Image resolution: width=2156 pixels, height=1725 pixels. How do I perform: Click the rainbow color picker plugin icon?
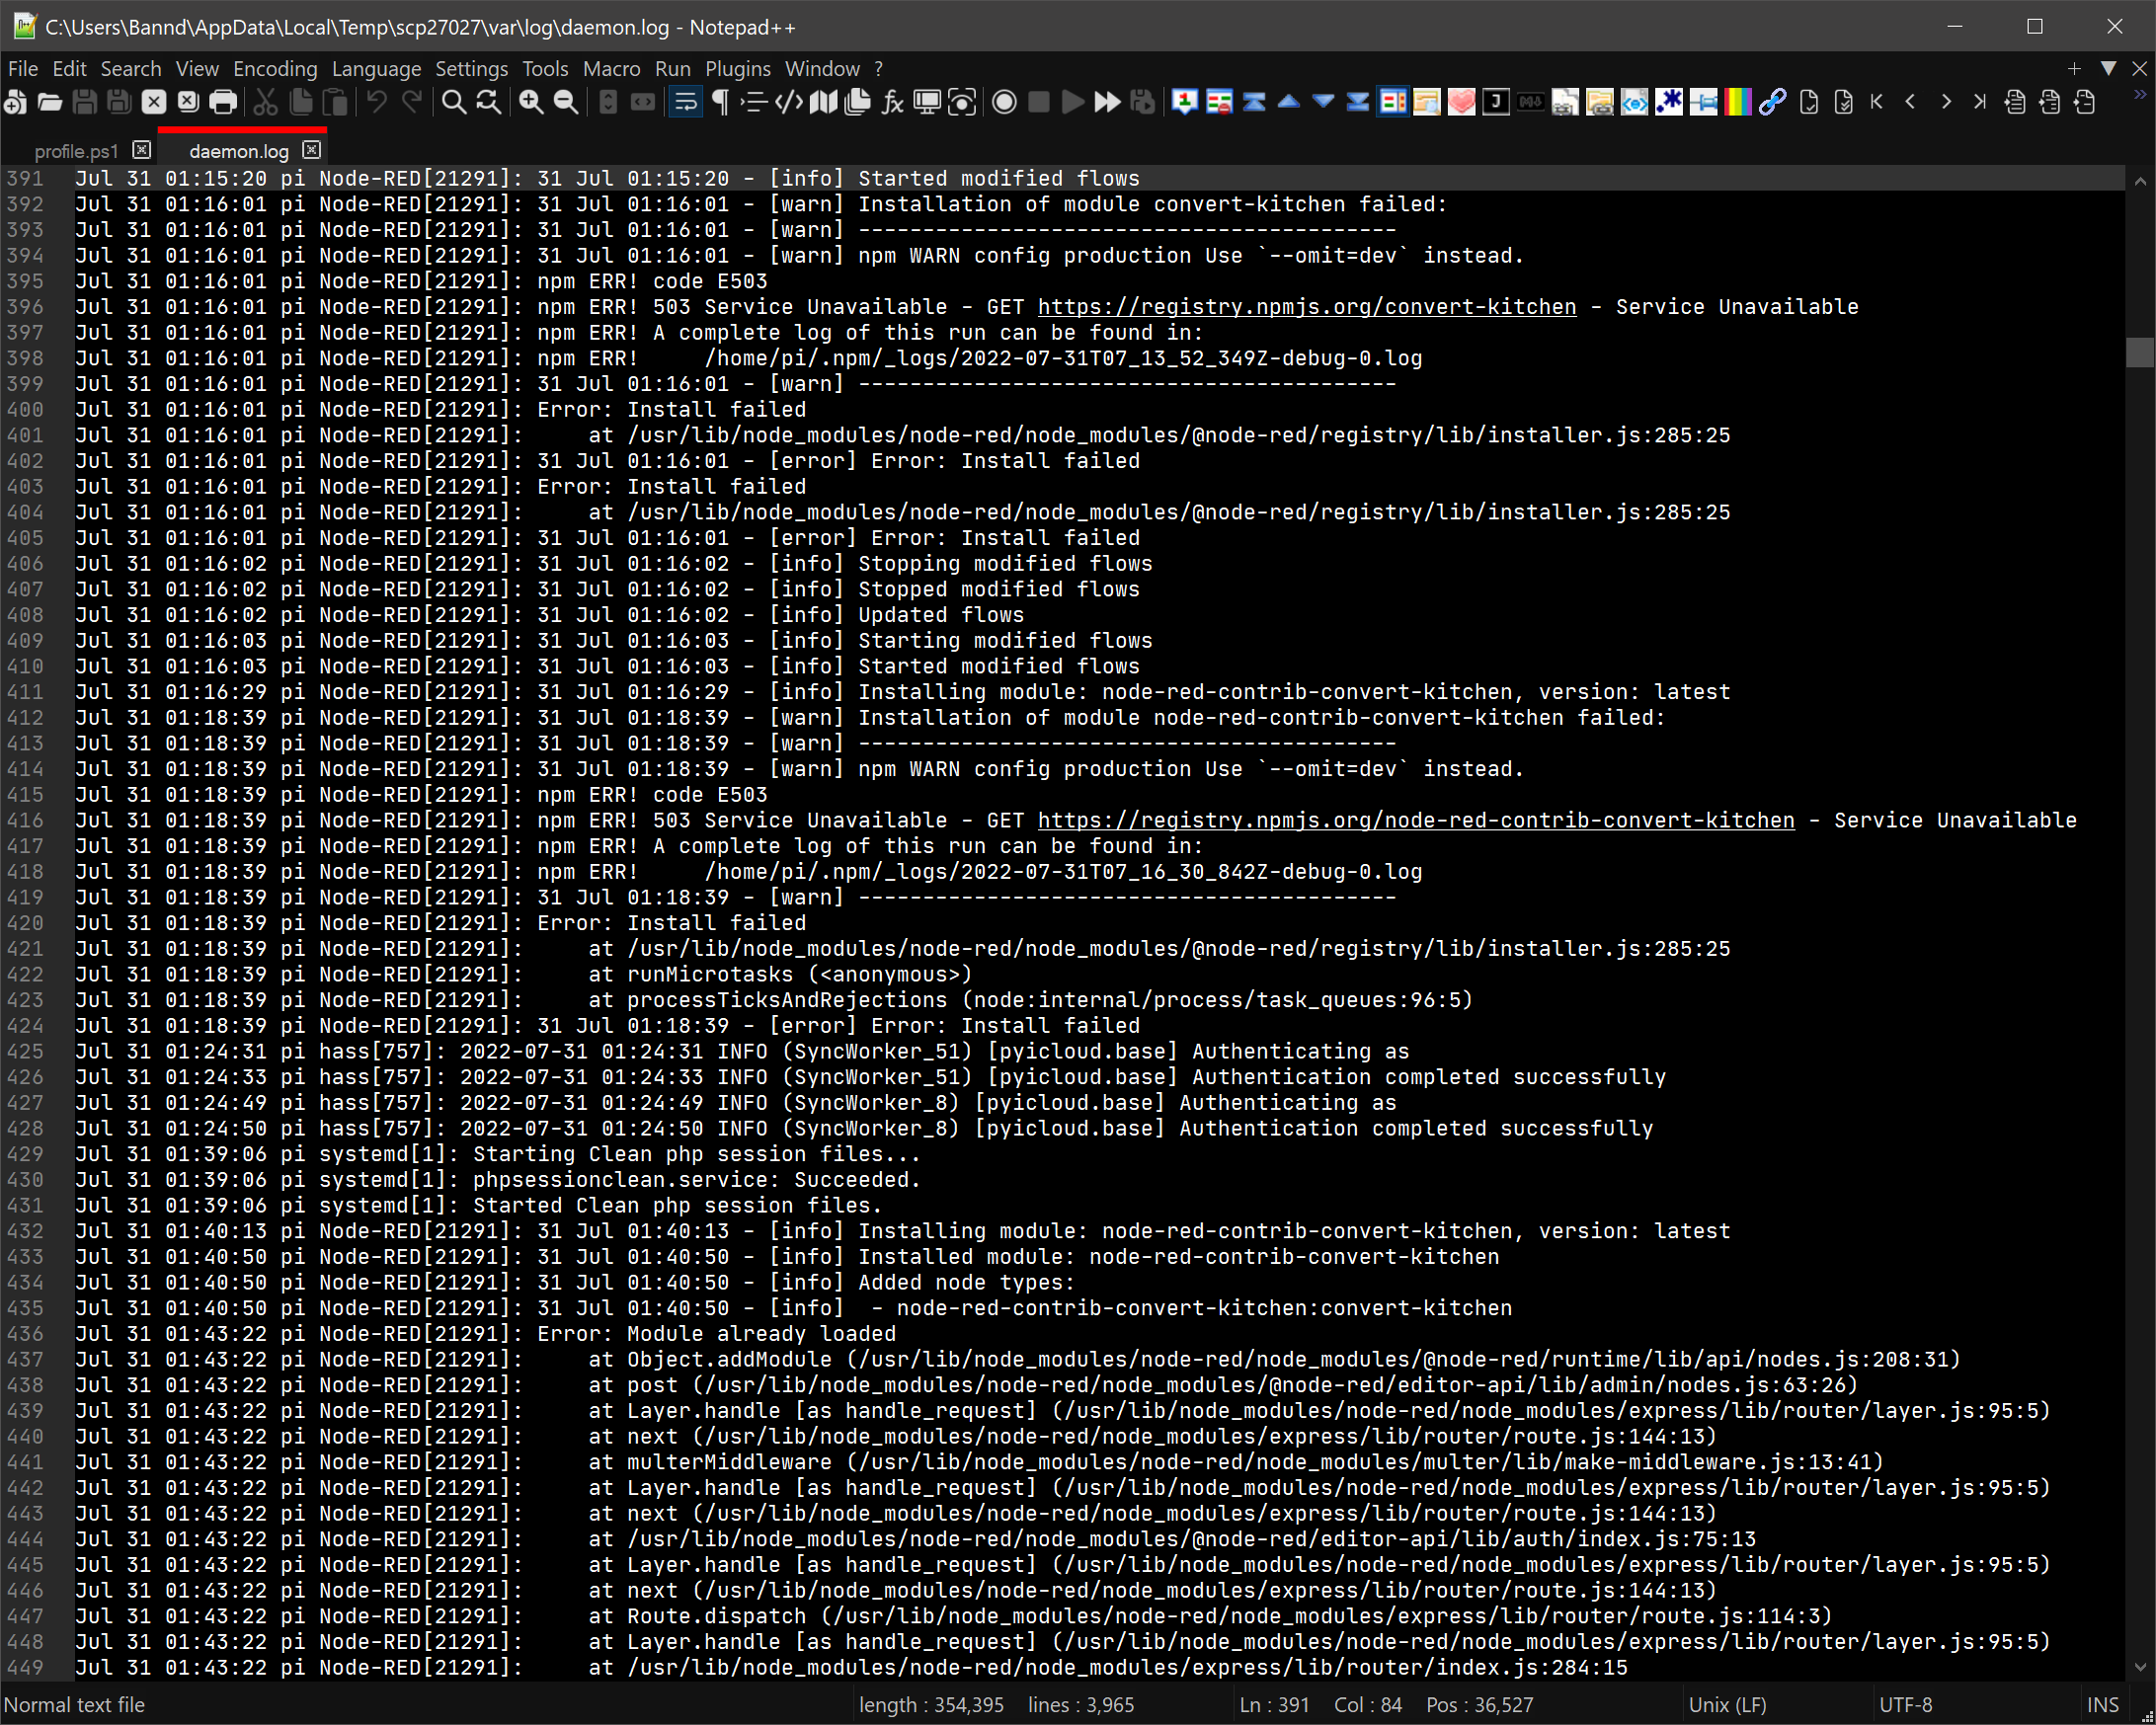tap(1738, 102)
